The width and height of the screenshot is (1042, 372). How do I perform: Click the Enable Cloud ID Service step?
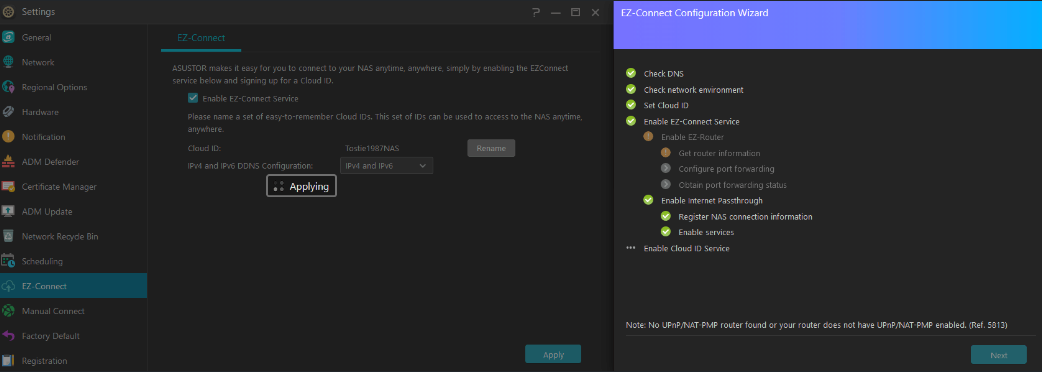coord(686,248)
